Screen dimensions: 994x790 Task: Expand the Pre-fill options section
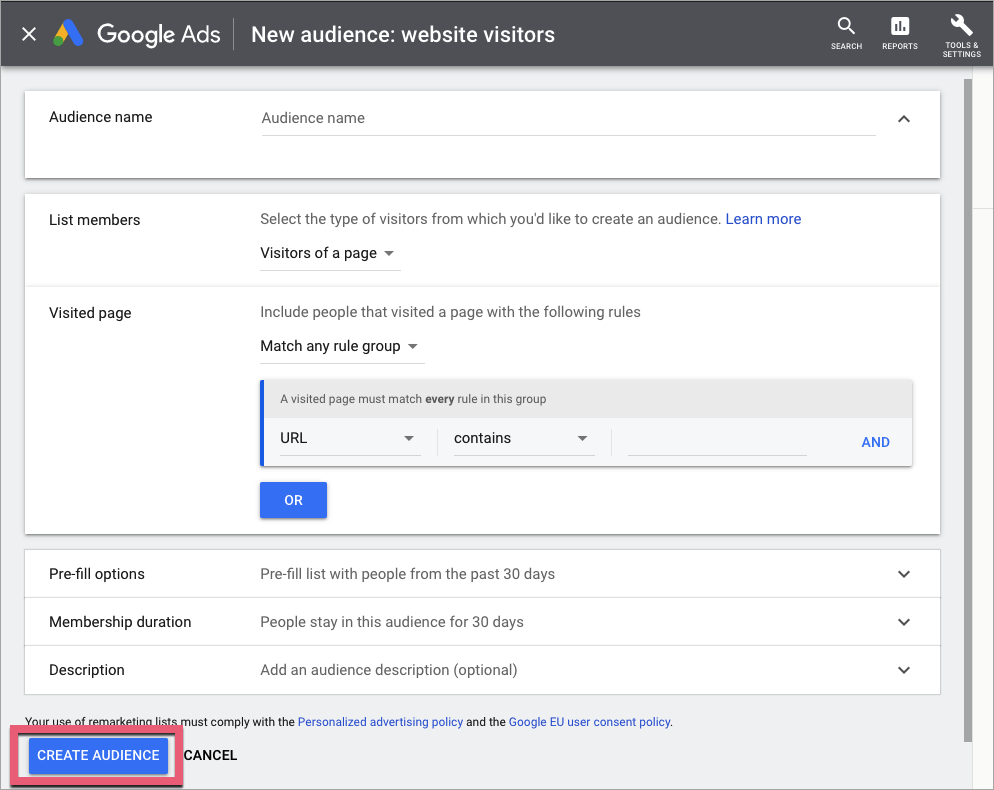904,574
